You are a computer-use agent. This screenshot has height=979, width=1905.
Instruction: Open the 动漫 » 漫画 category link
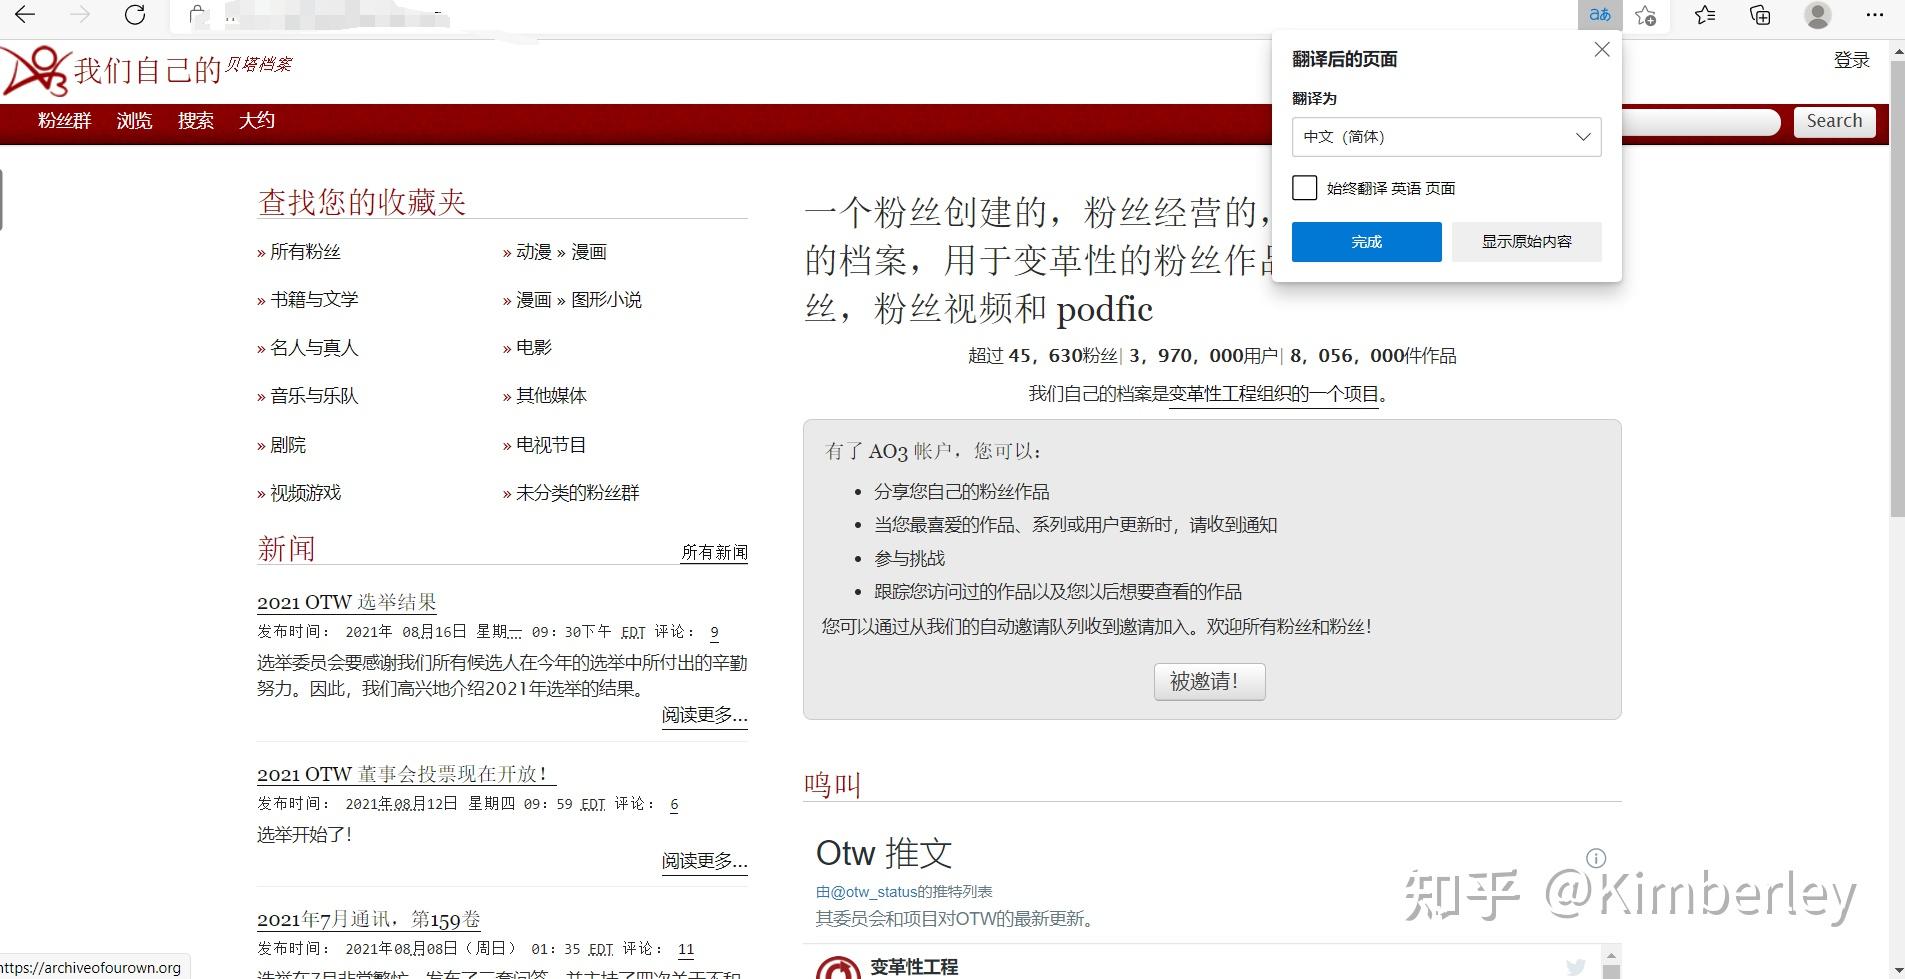point(561,252)
